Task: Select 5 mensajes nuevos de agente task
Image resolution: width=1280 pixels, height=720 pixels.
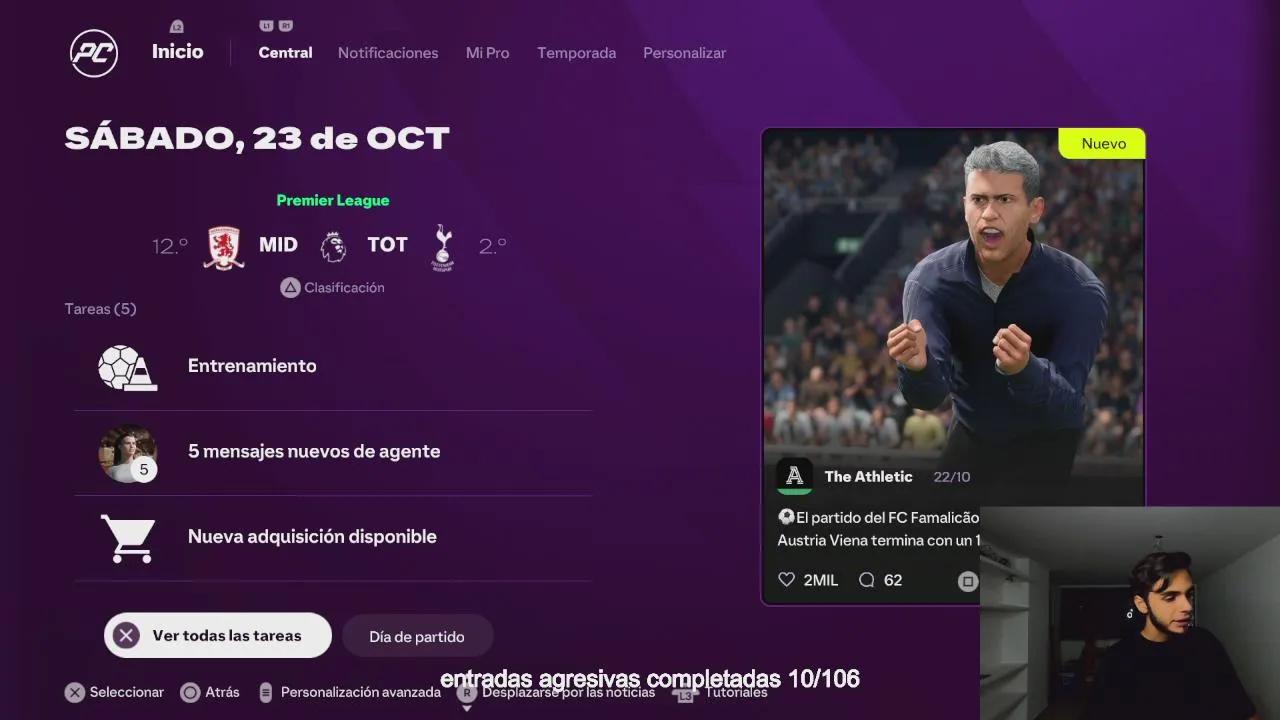Action: point(333,453)
